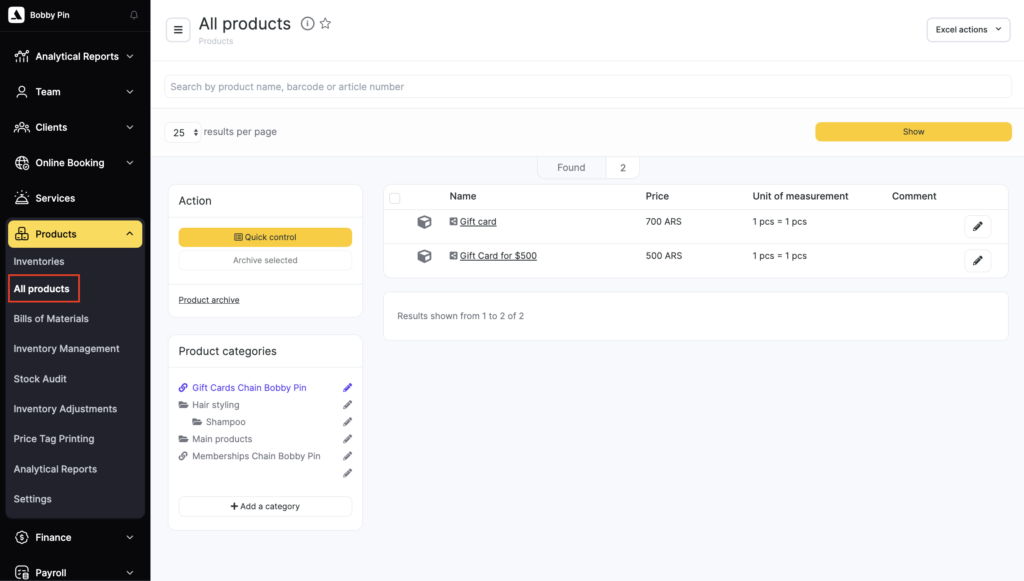Screen dimensions: 1024x581
Task: Edit Gift Card for $500 with pencil
Action: click(x=977, y=261)
